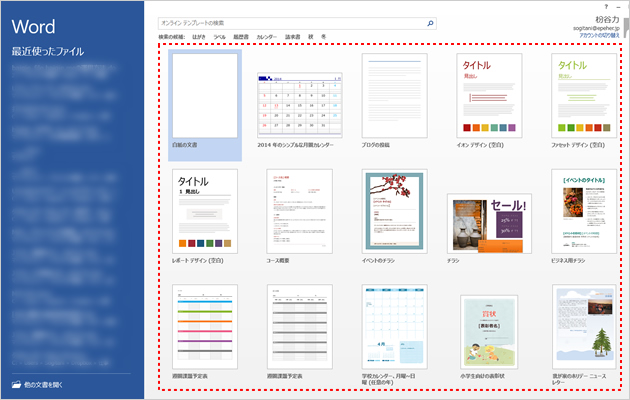This screenshot has height=400, width=630.
Task: Select suggested search 履歴書
Action: click(241, 37)
